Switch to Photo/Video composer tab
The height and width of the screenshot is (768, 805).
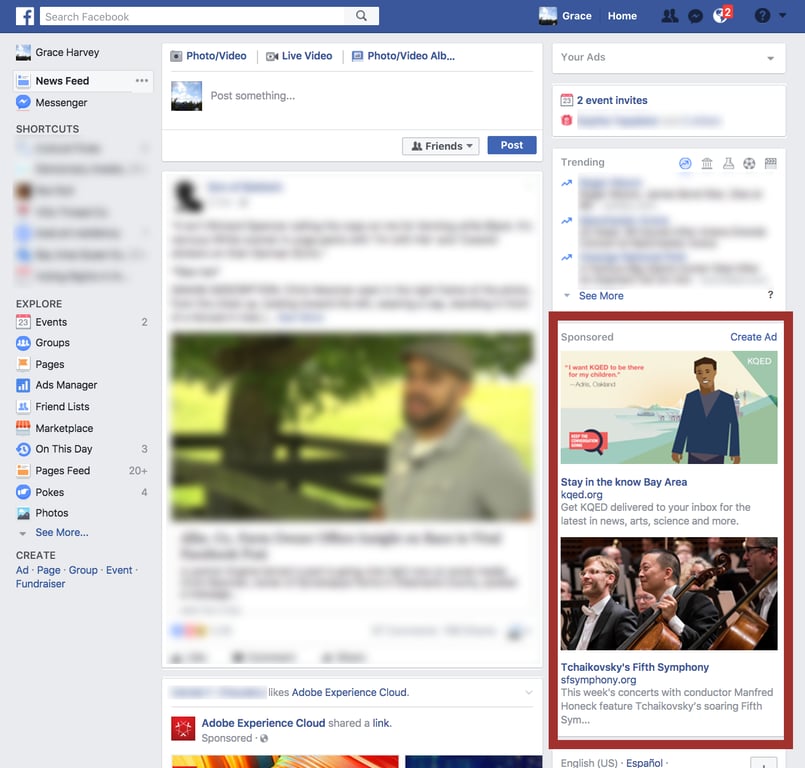(x=209, y=56)
